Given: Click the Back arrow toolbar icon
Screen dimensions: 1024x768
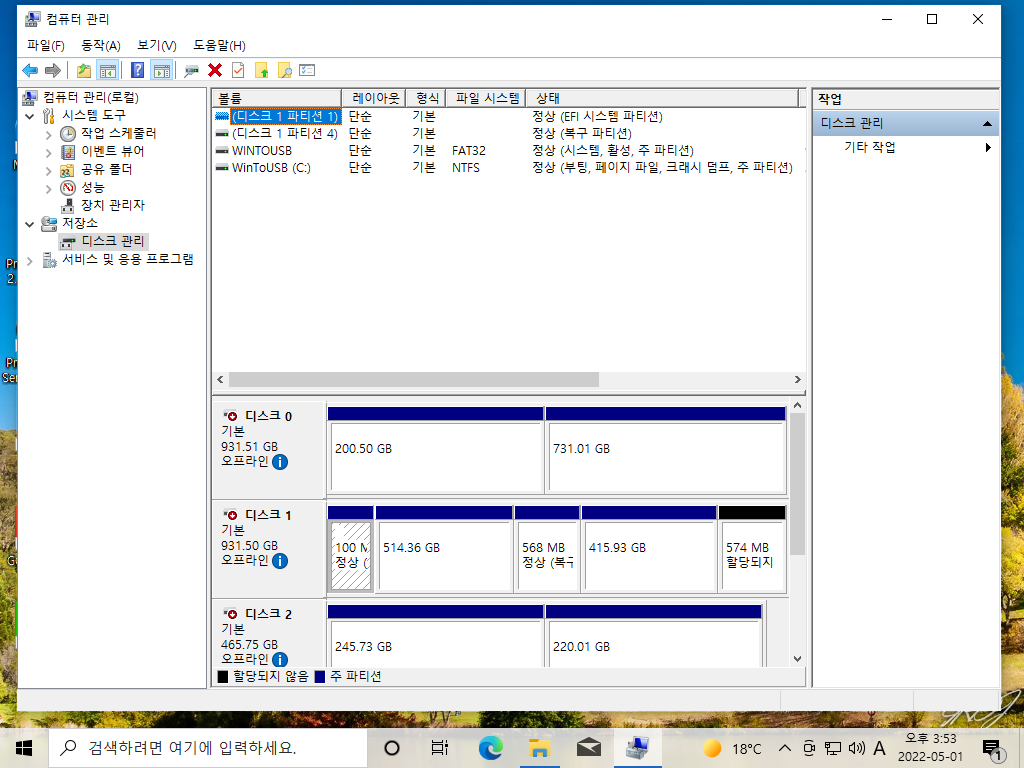Looking at the screenshot, I should tap(30, 71).
